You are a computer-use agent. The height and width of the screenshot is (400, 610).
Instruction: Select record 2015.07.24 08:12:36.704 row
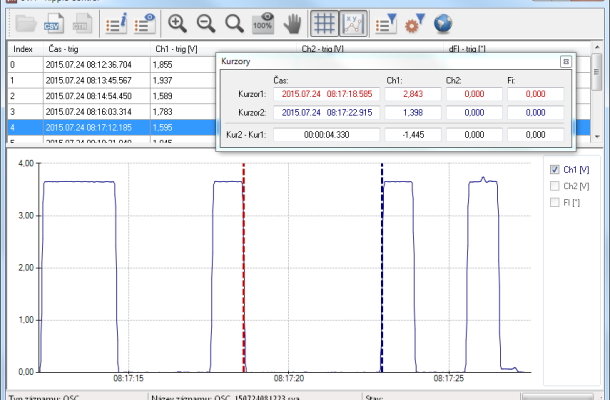tap(88, 64)
